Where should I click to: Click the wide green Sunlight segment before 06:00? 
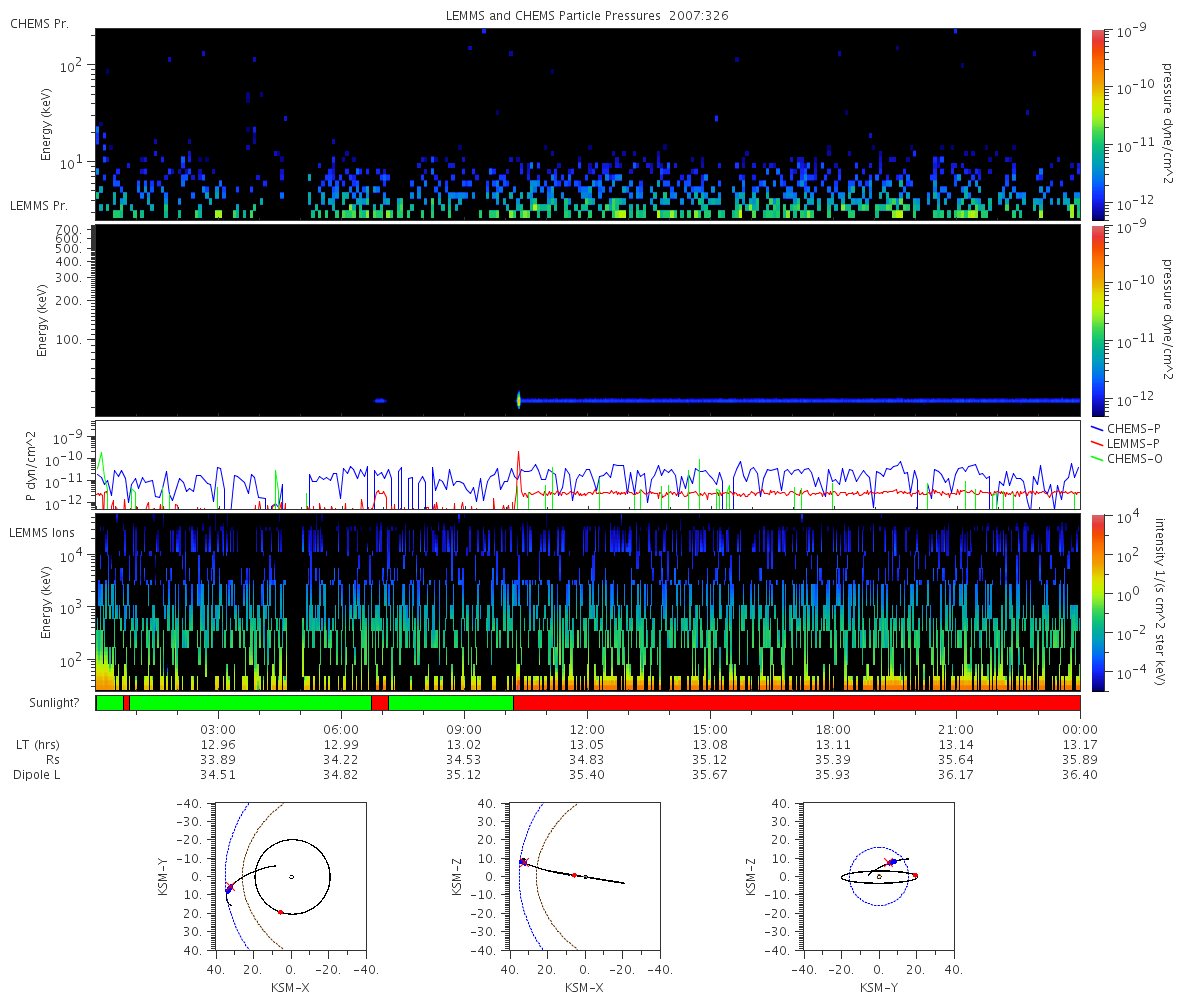tap(250, 703)
